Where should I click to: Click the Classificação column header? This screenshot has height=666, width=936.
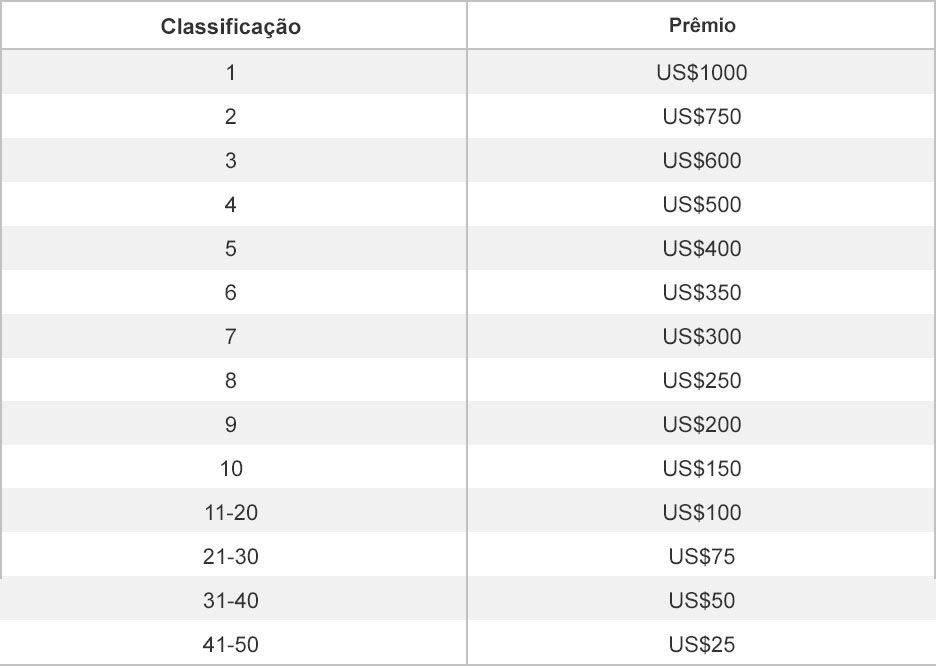pyautogui.click(x=230, y=27)
